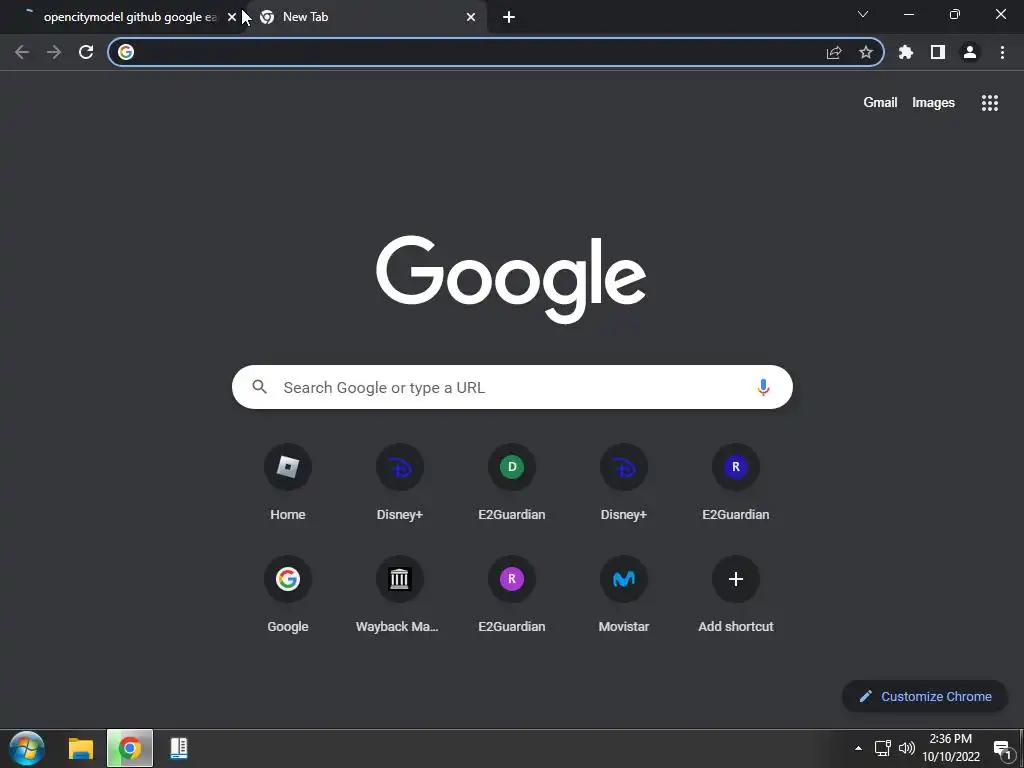Viewport: 1024px width, 768px height.
Task: Expand the tab search chevron
Action: coord(863,14)
